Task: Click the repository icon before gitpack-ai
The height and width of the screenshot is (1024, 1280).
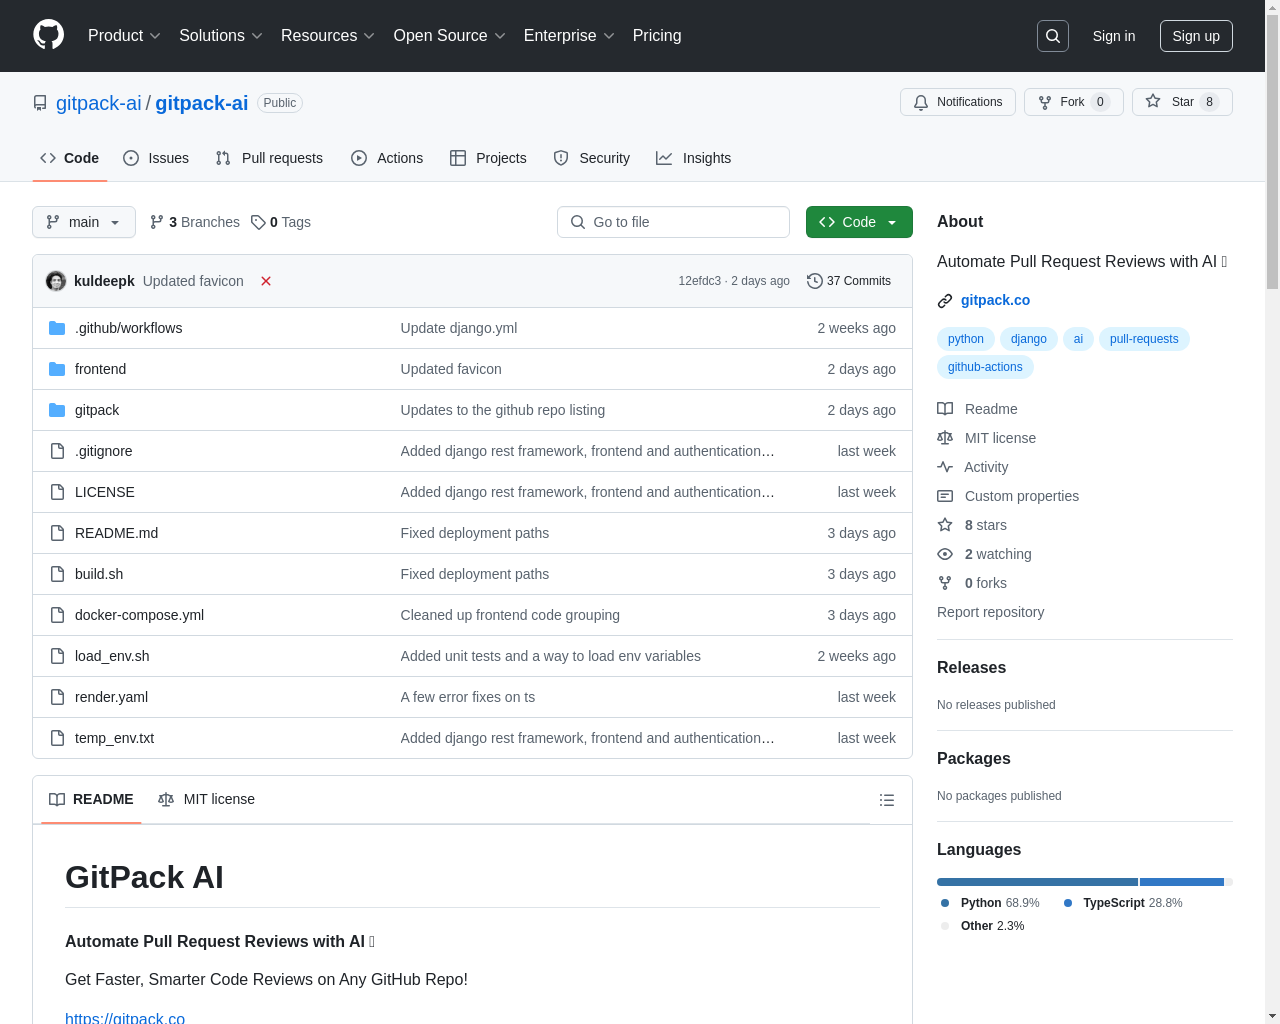Action: (40, 103)
